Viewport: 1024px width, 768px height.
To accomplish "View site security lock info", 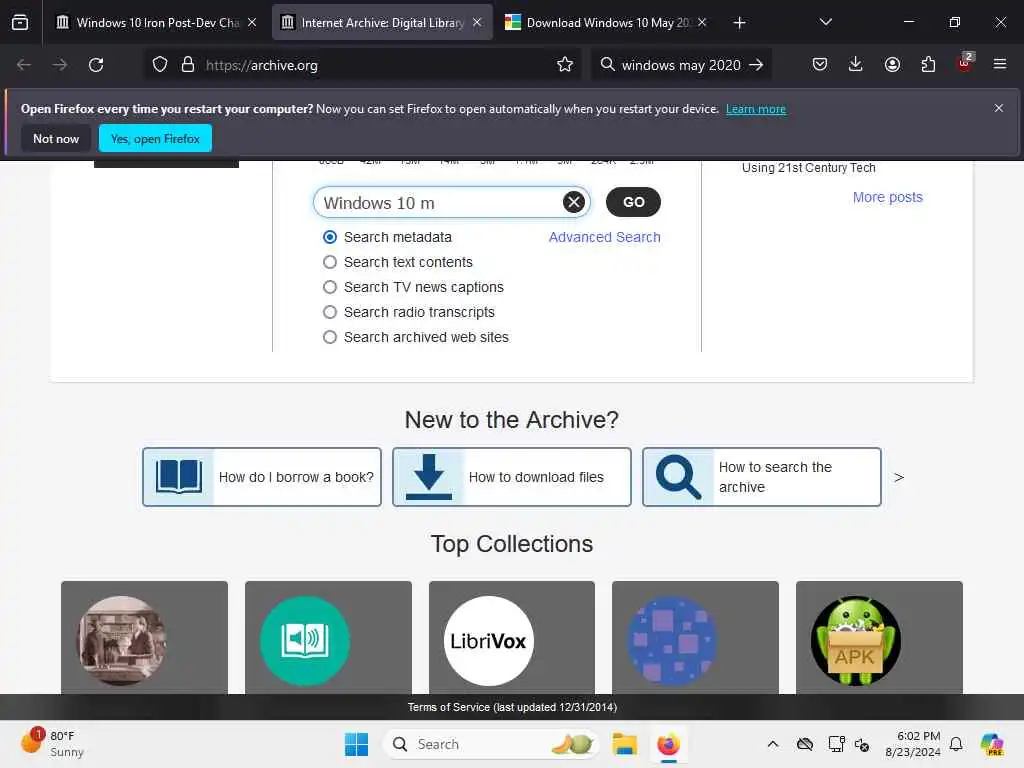I will (188, 65).
